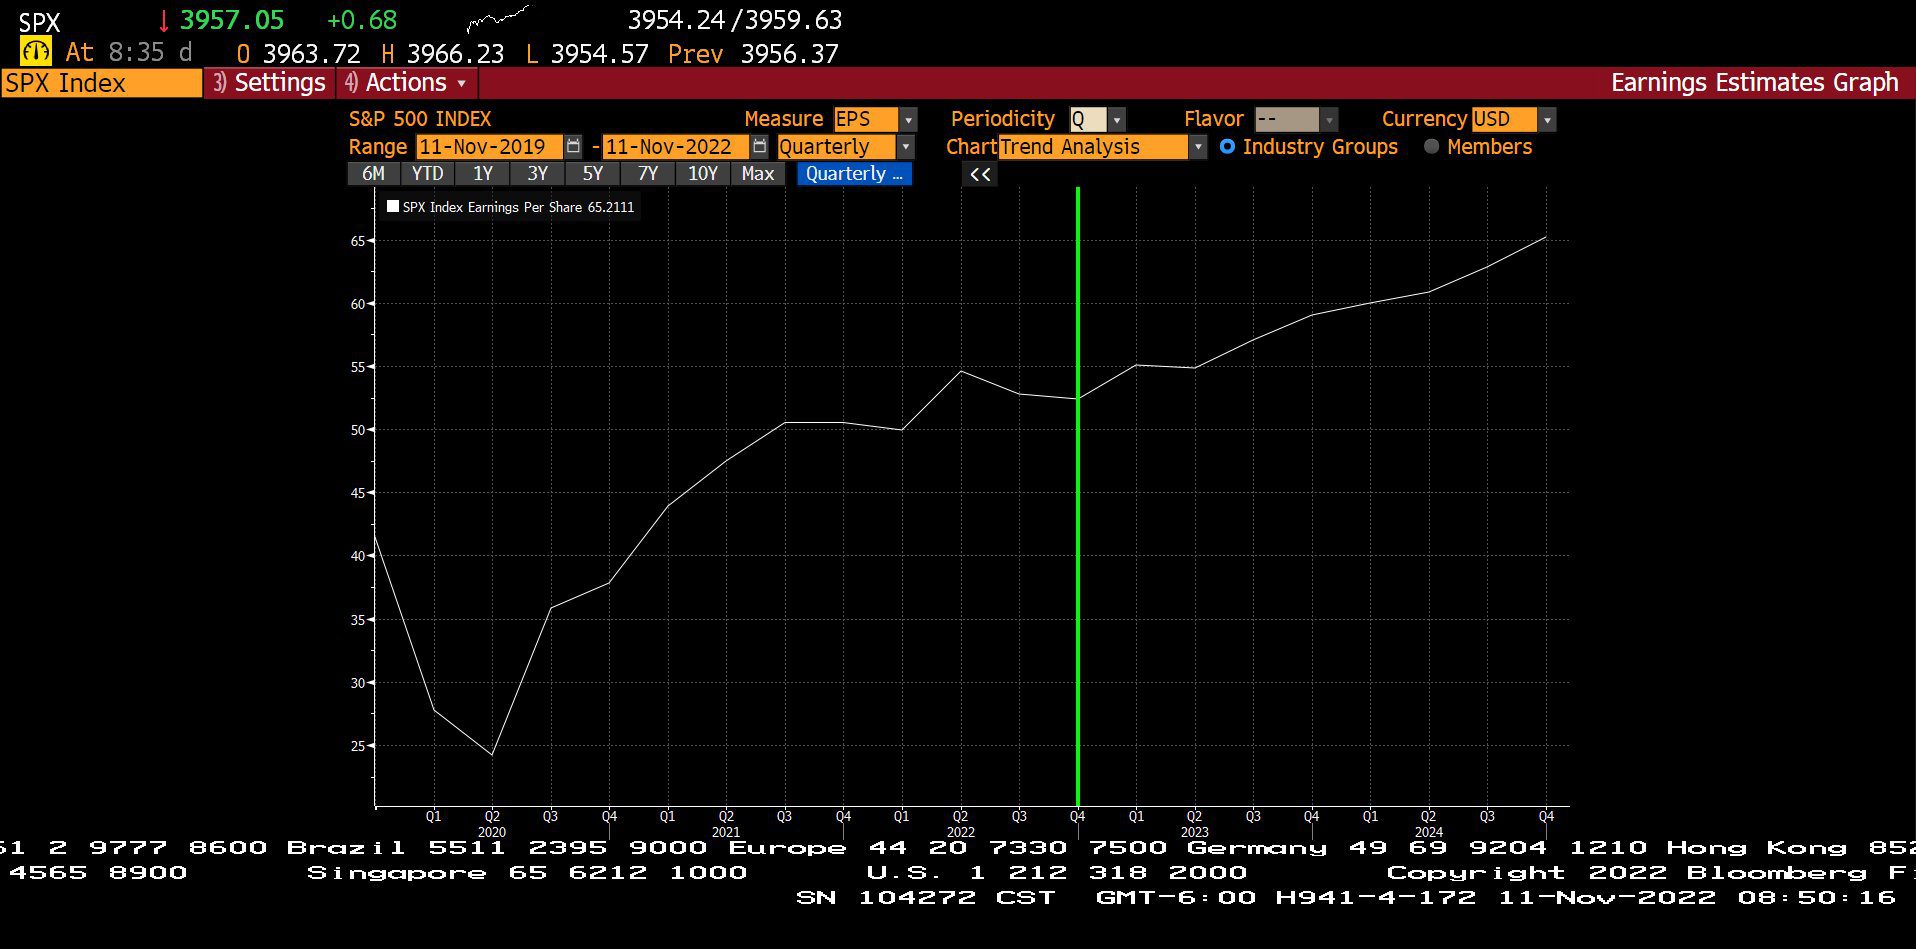Open the Actions menu
The image size is (1916, 949).
pos(406,83)
